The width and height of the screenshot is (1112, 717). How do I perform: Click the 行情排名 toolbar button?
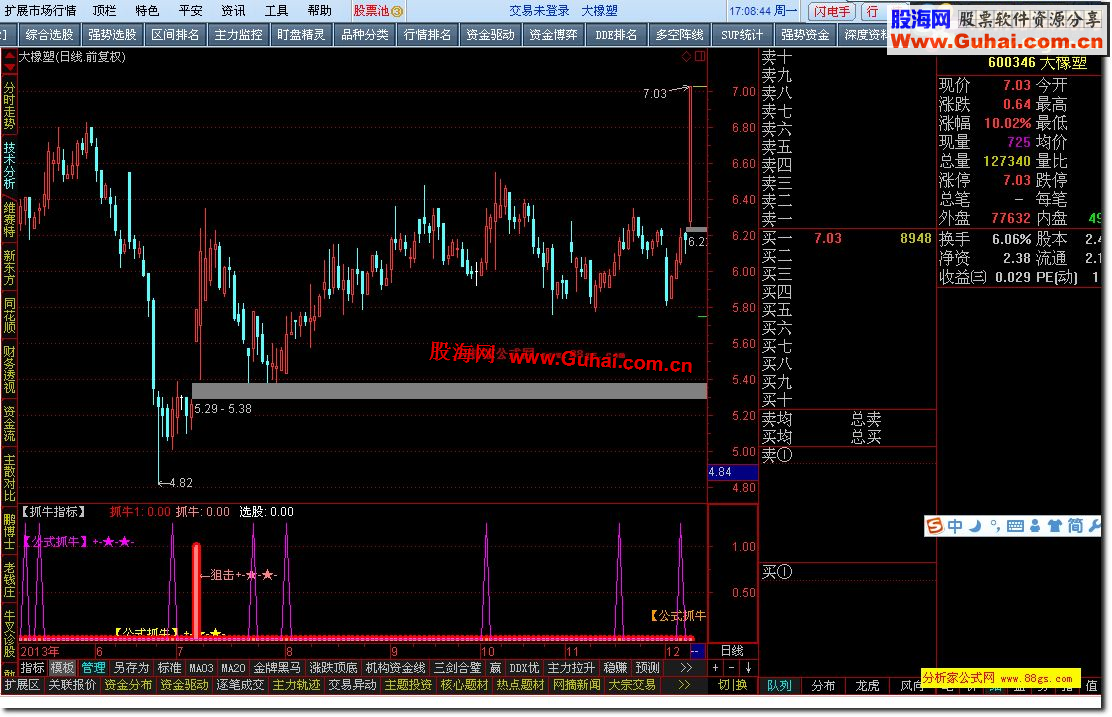(x=428, y=34)
